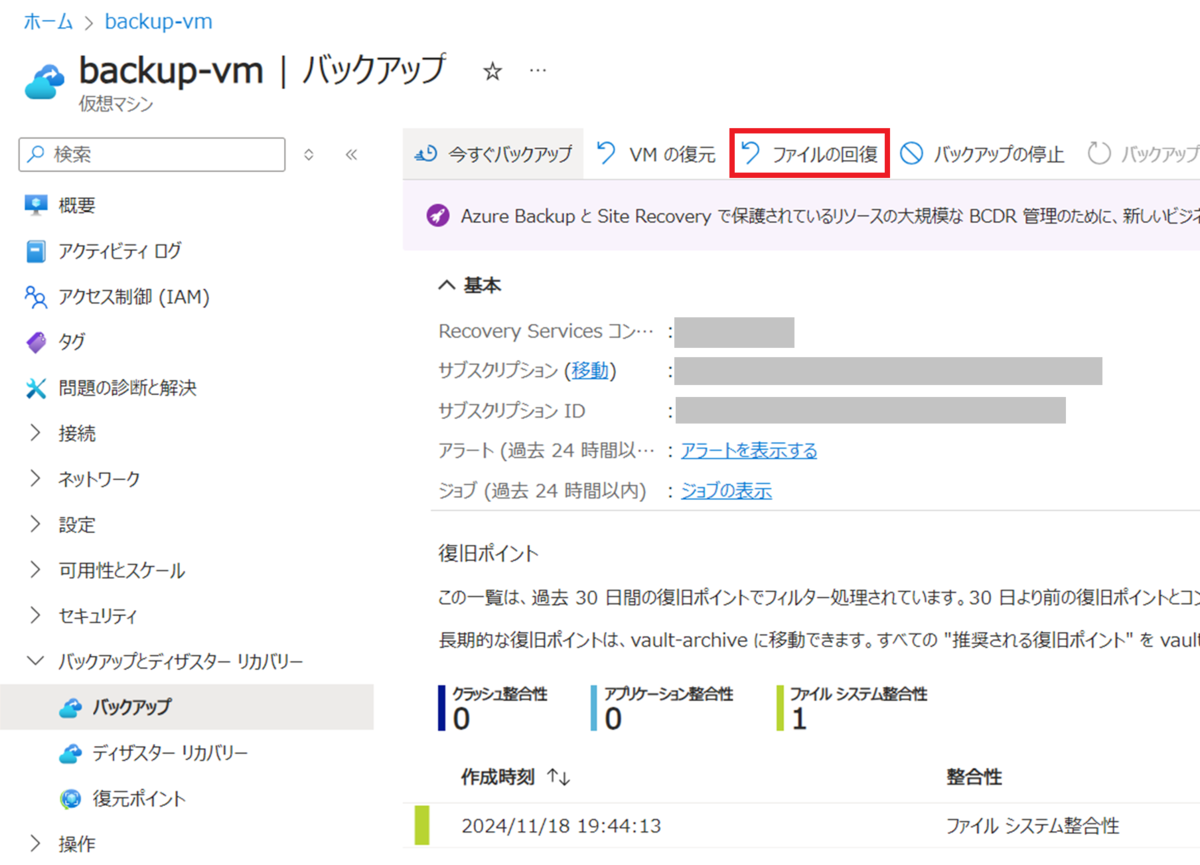
Task: Open アラートを表示する link
Action: (x=749, y=451)
